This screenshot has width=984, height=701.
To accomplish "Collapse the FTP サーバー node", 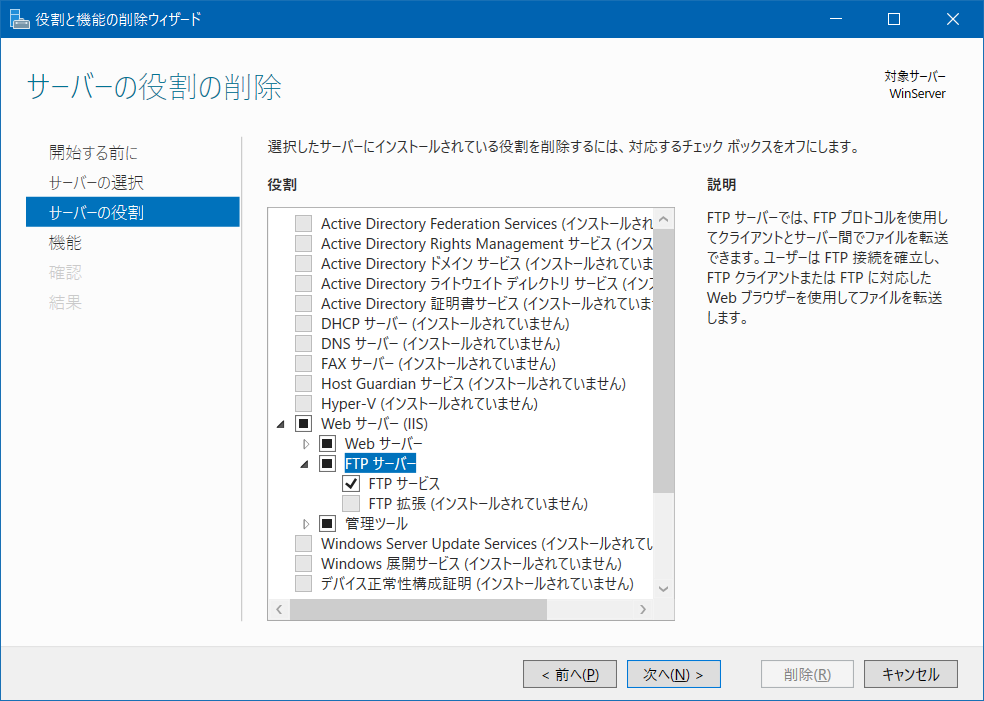I will pos(305,465).
